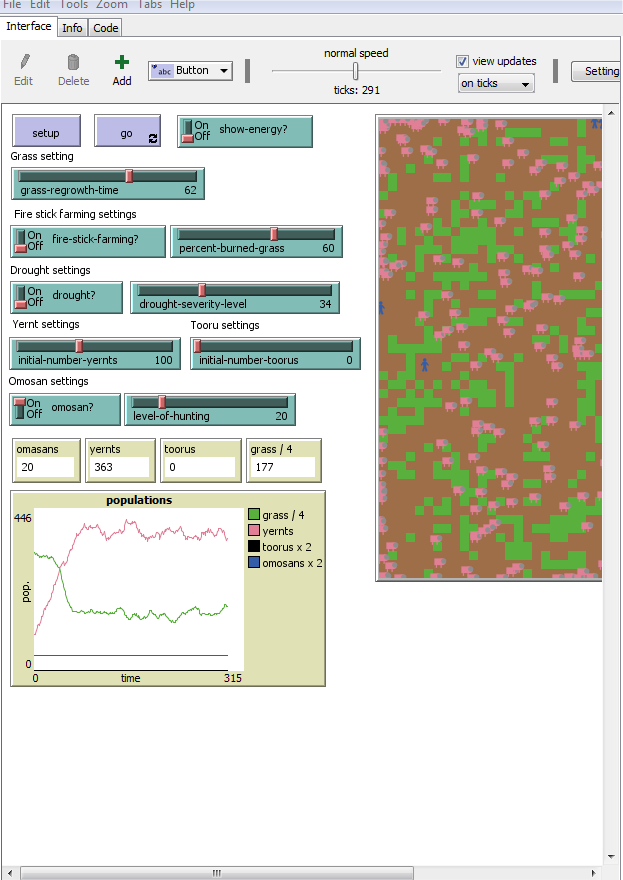Click the black toorus x 2 legend swatch
This screenshot has width=623, height=880.
coord(254,547)
